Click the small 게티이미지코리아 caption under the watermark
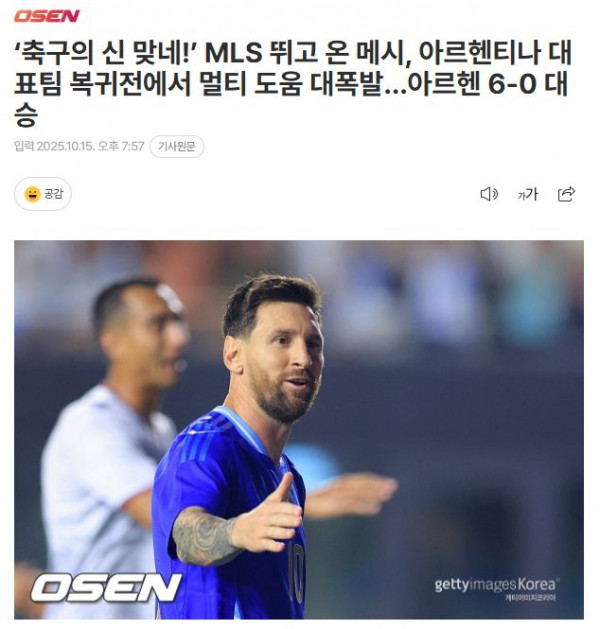The image size is (600, 629). (531, 598)
